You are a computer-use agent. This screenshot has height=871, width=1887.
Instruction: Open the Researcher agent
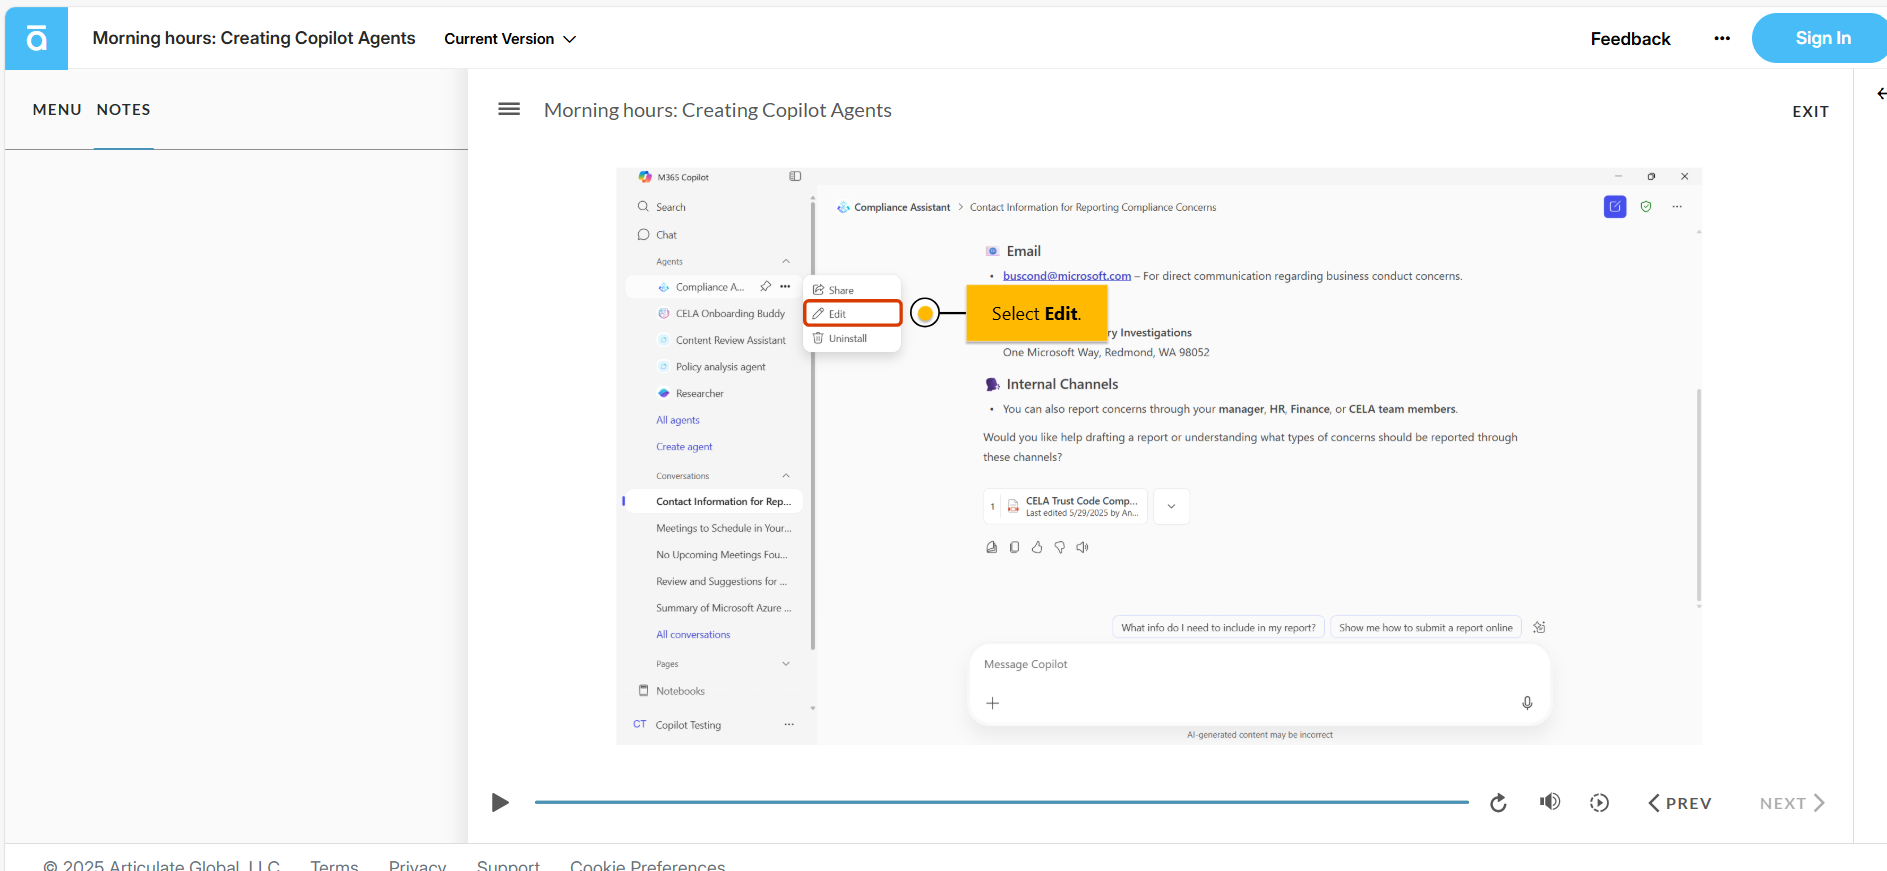point(690,394)
